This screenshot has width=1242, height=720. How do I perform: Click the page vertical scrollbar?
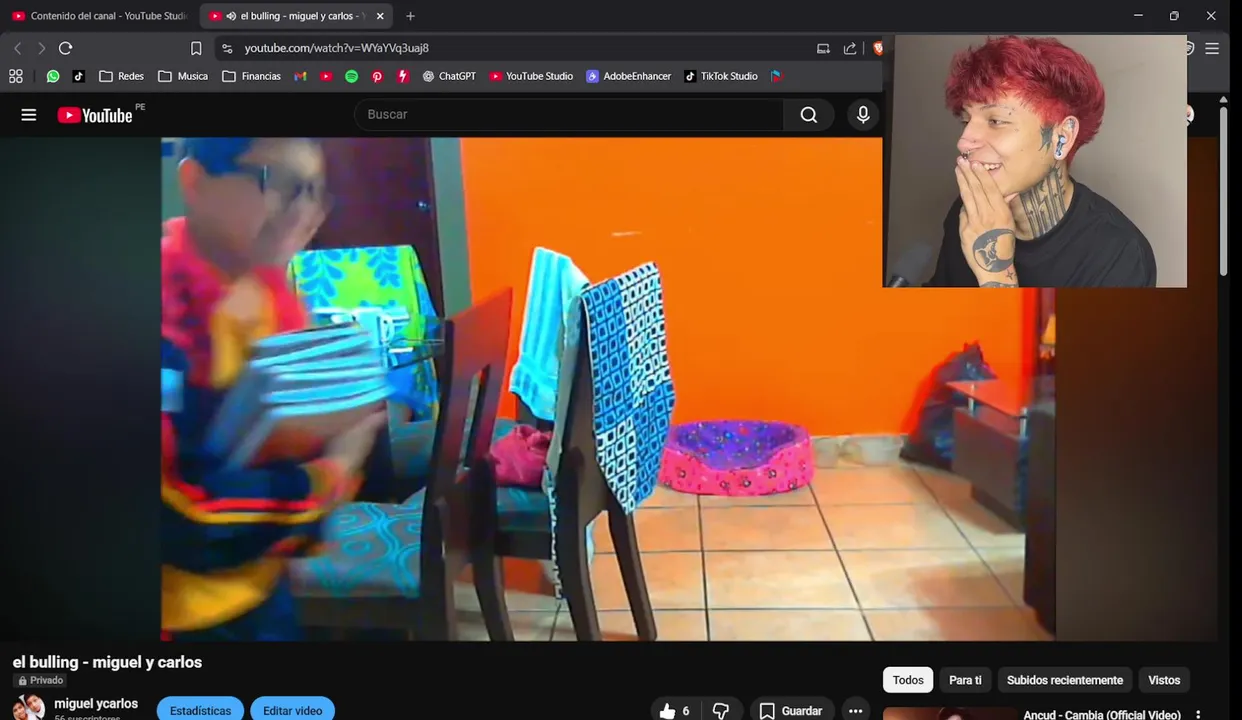click(x=1223, y=190)
